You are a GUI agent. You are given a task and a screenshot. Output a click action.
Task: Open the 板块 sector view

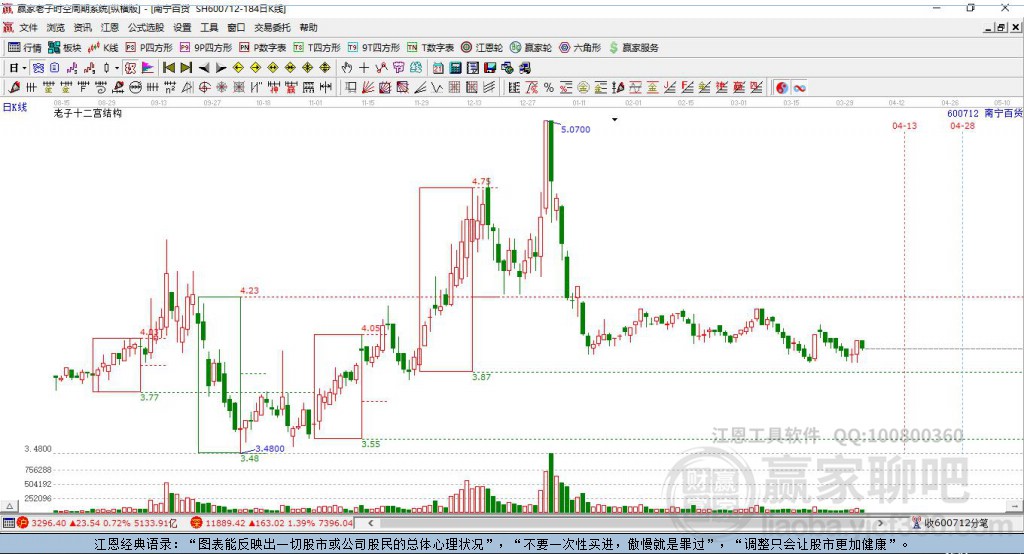coord(65,48)
